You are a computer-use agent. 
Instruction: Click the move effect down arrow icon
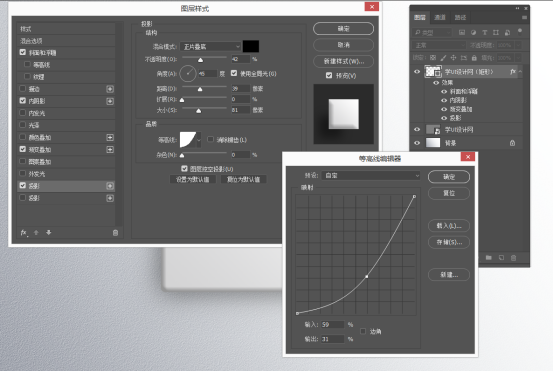pyautogui.click(x=49, y=232)
